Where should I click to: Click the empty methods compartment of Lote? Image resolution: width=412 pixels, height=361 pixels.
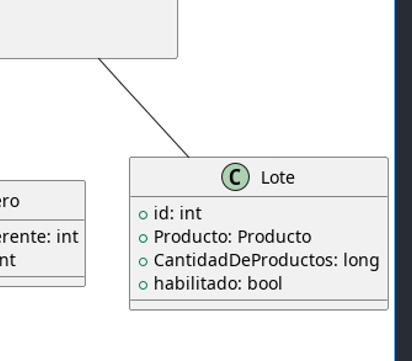tap(259, 305)
